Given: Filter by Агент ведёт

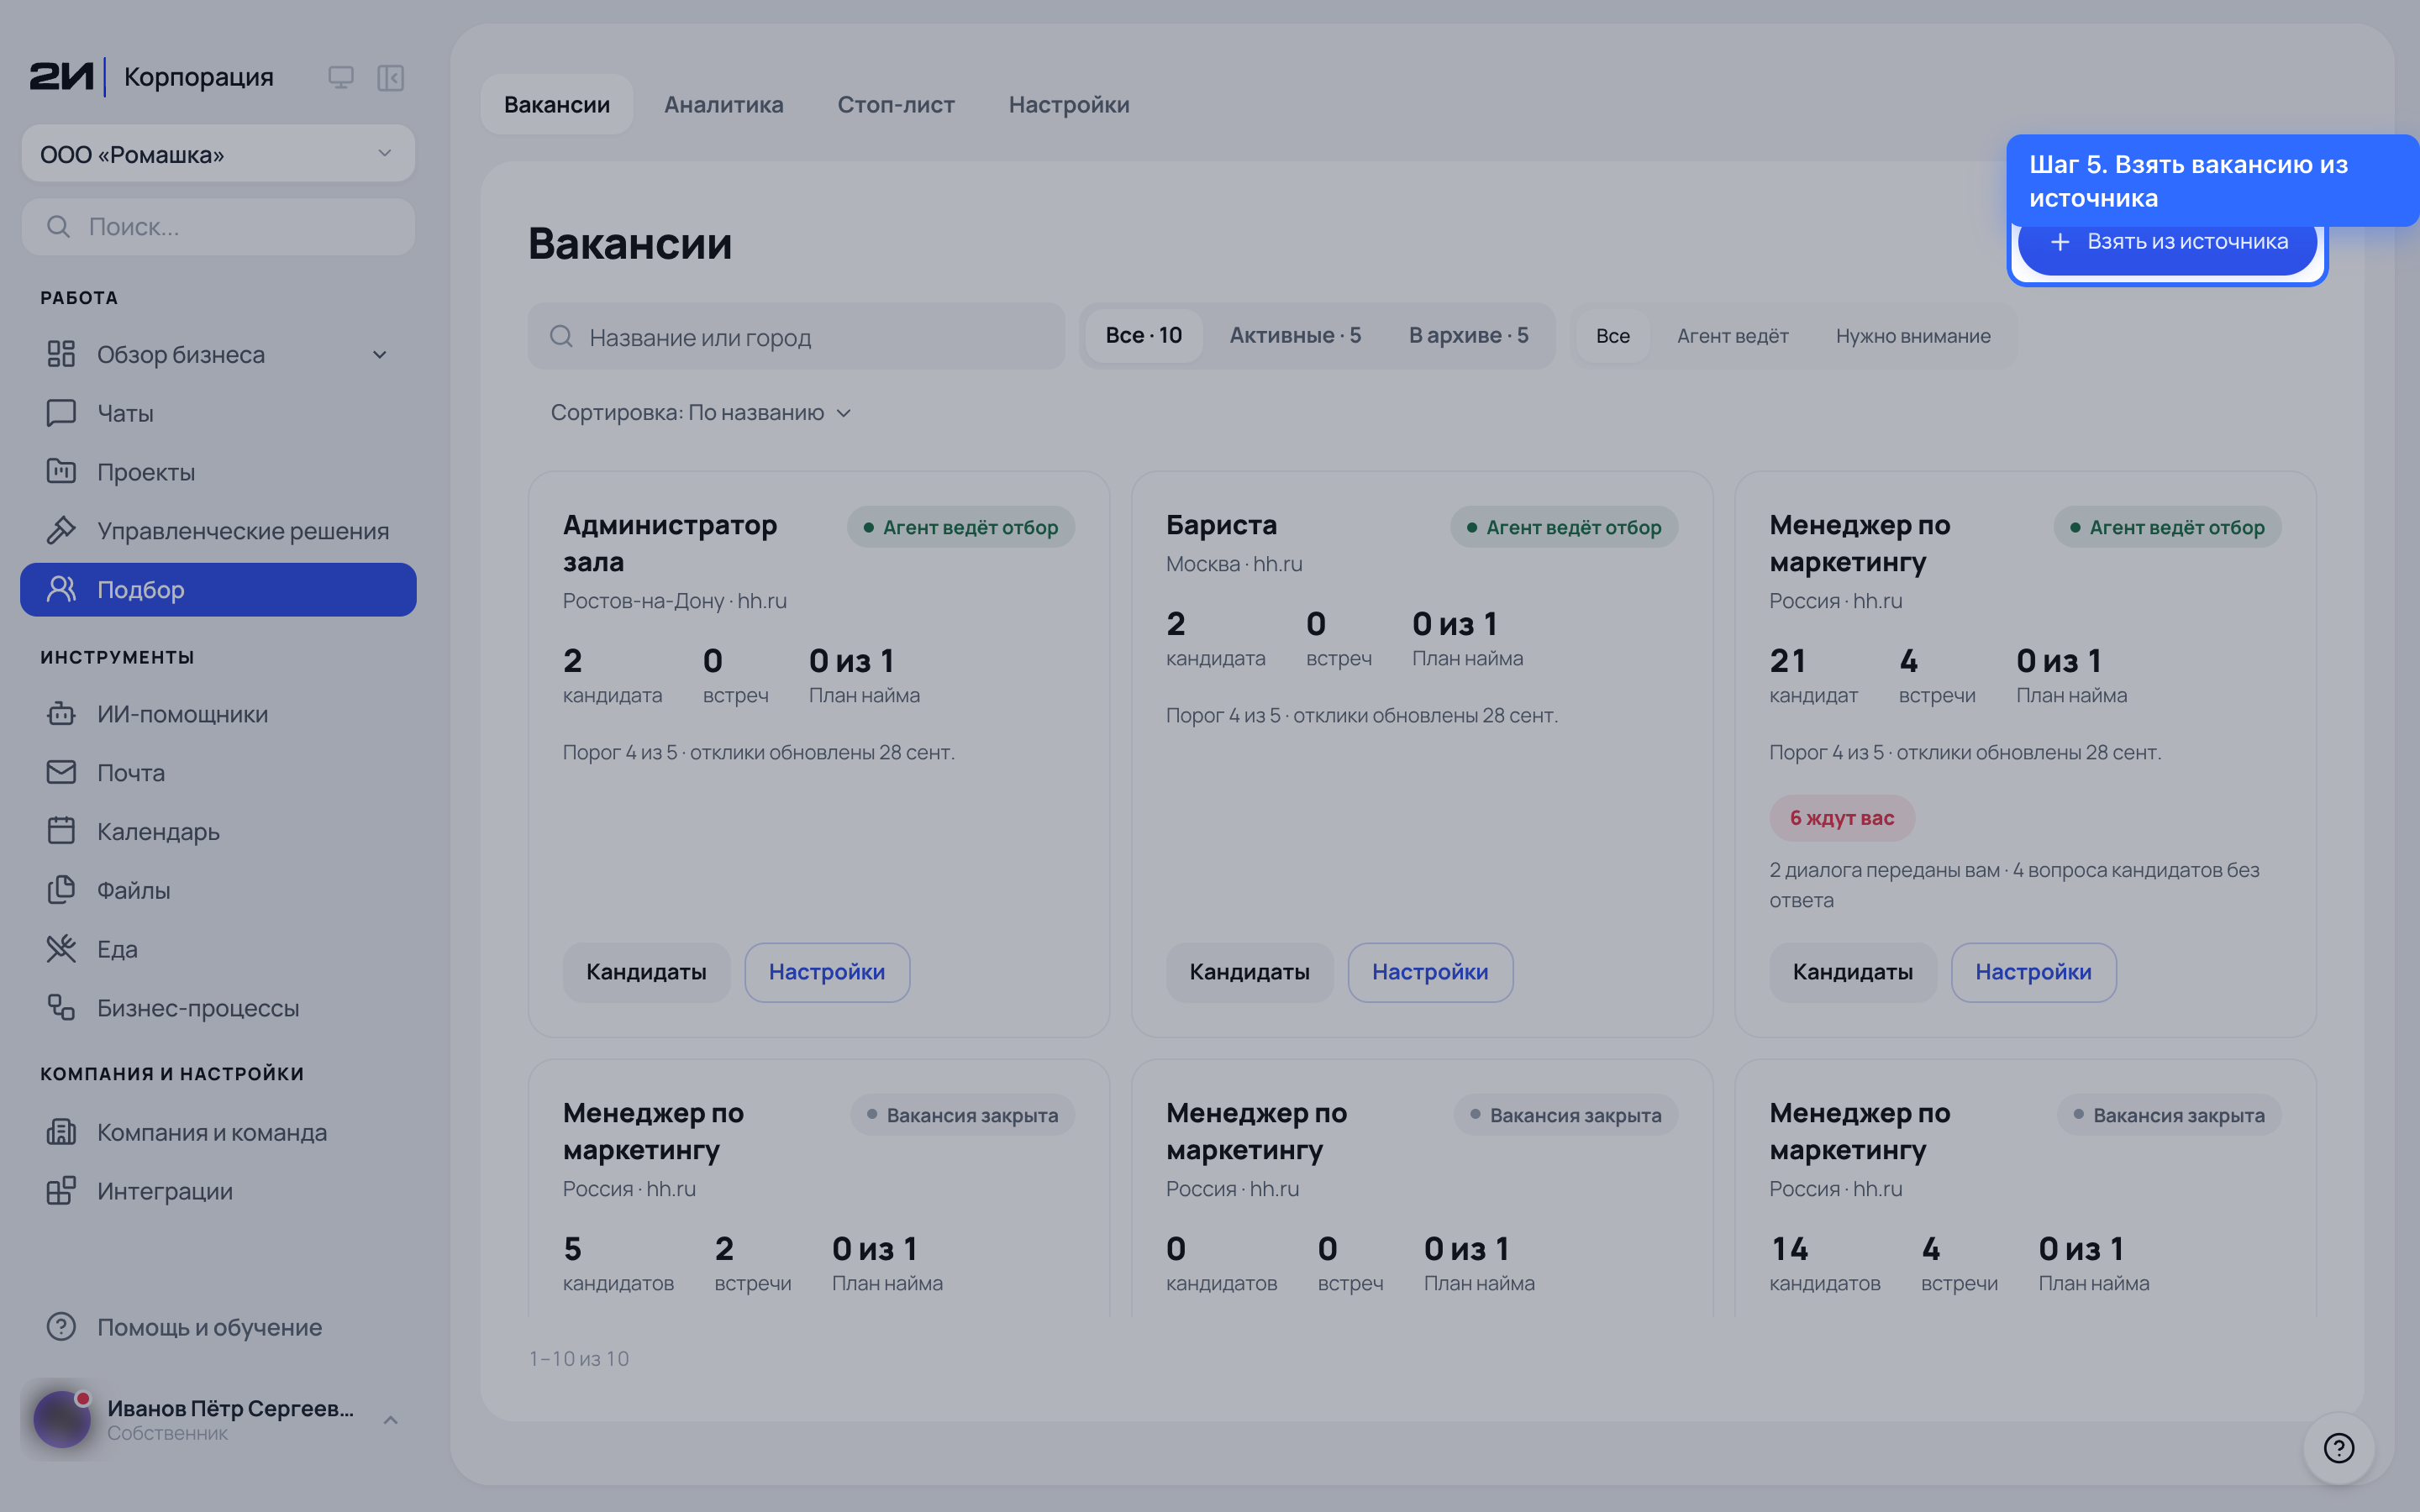Looking at the screenshot, I should point(1732,336).
